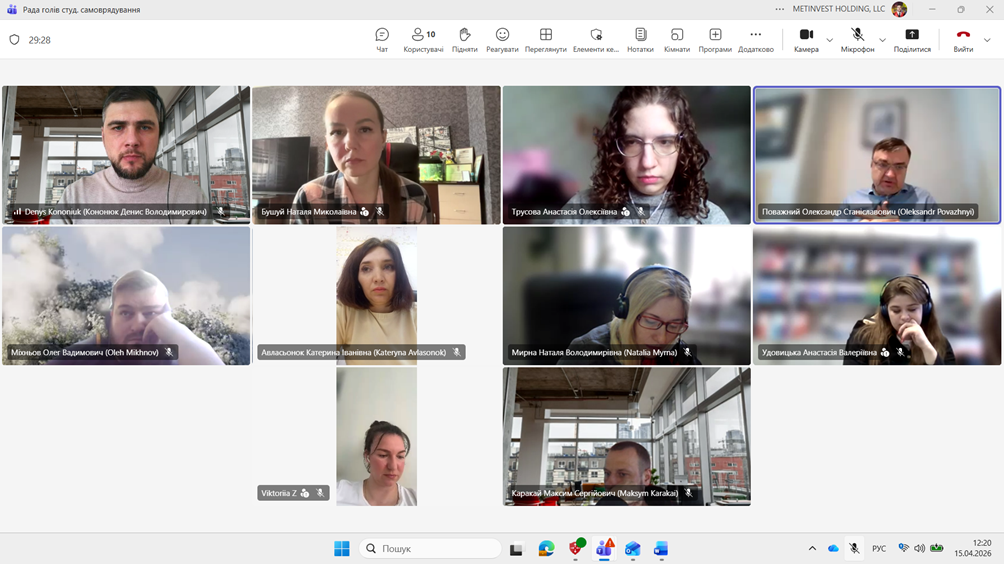
Task: Show the Користувачі participants list
Action: click(423, 39)
